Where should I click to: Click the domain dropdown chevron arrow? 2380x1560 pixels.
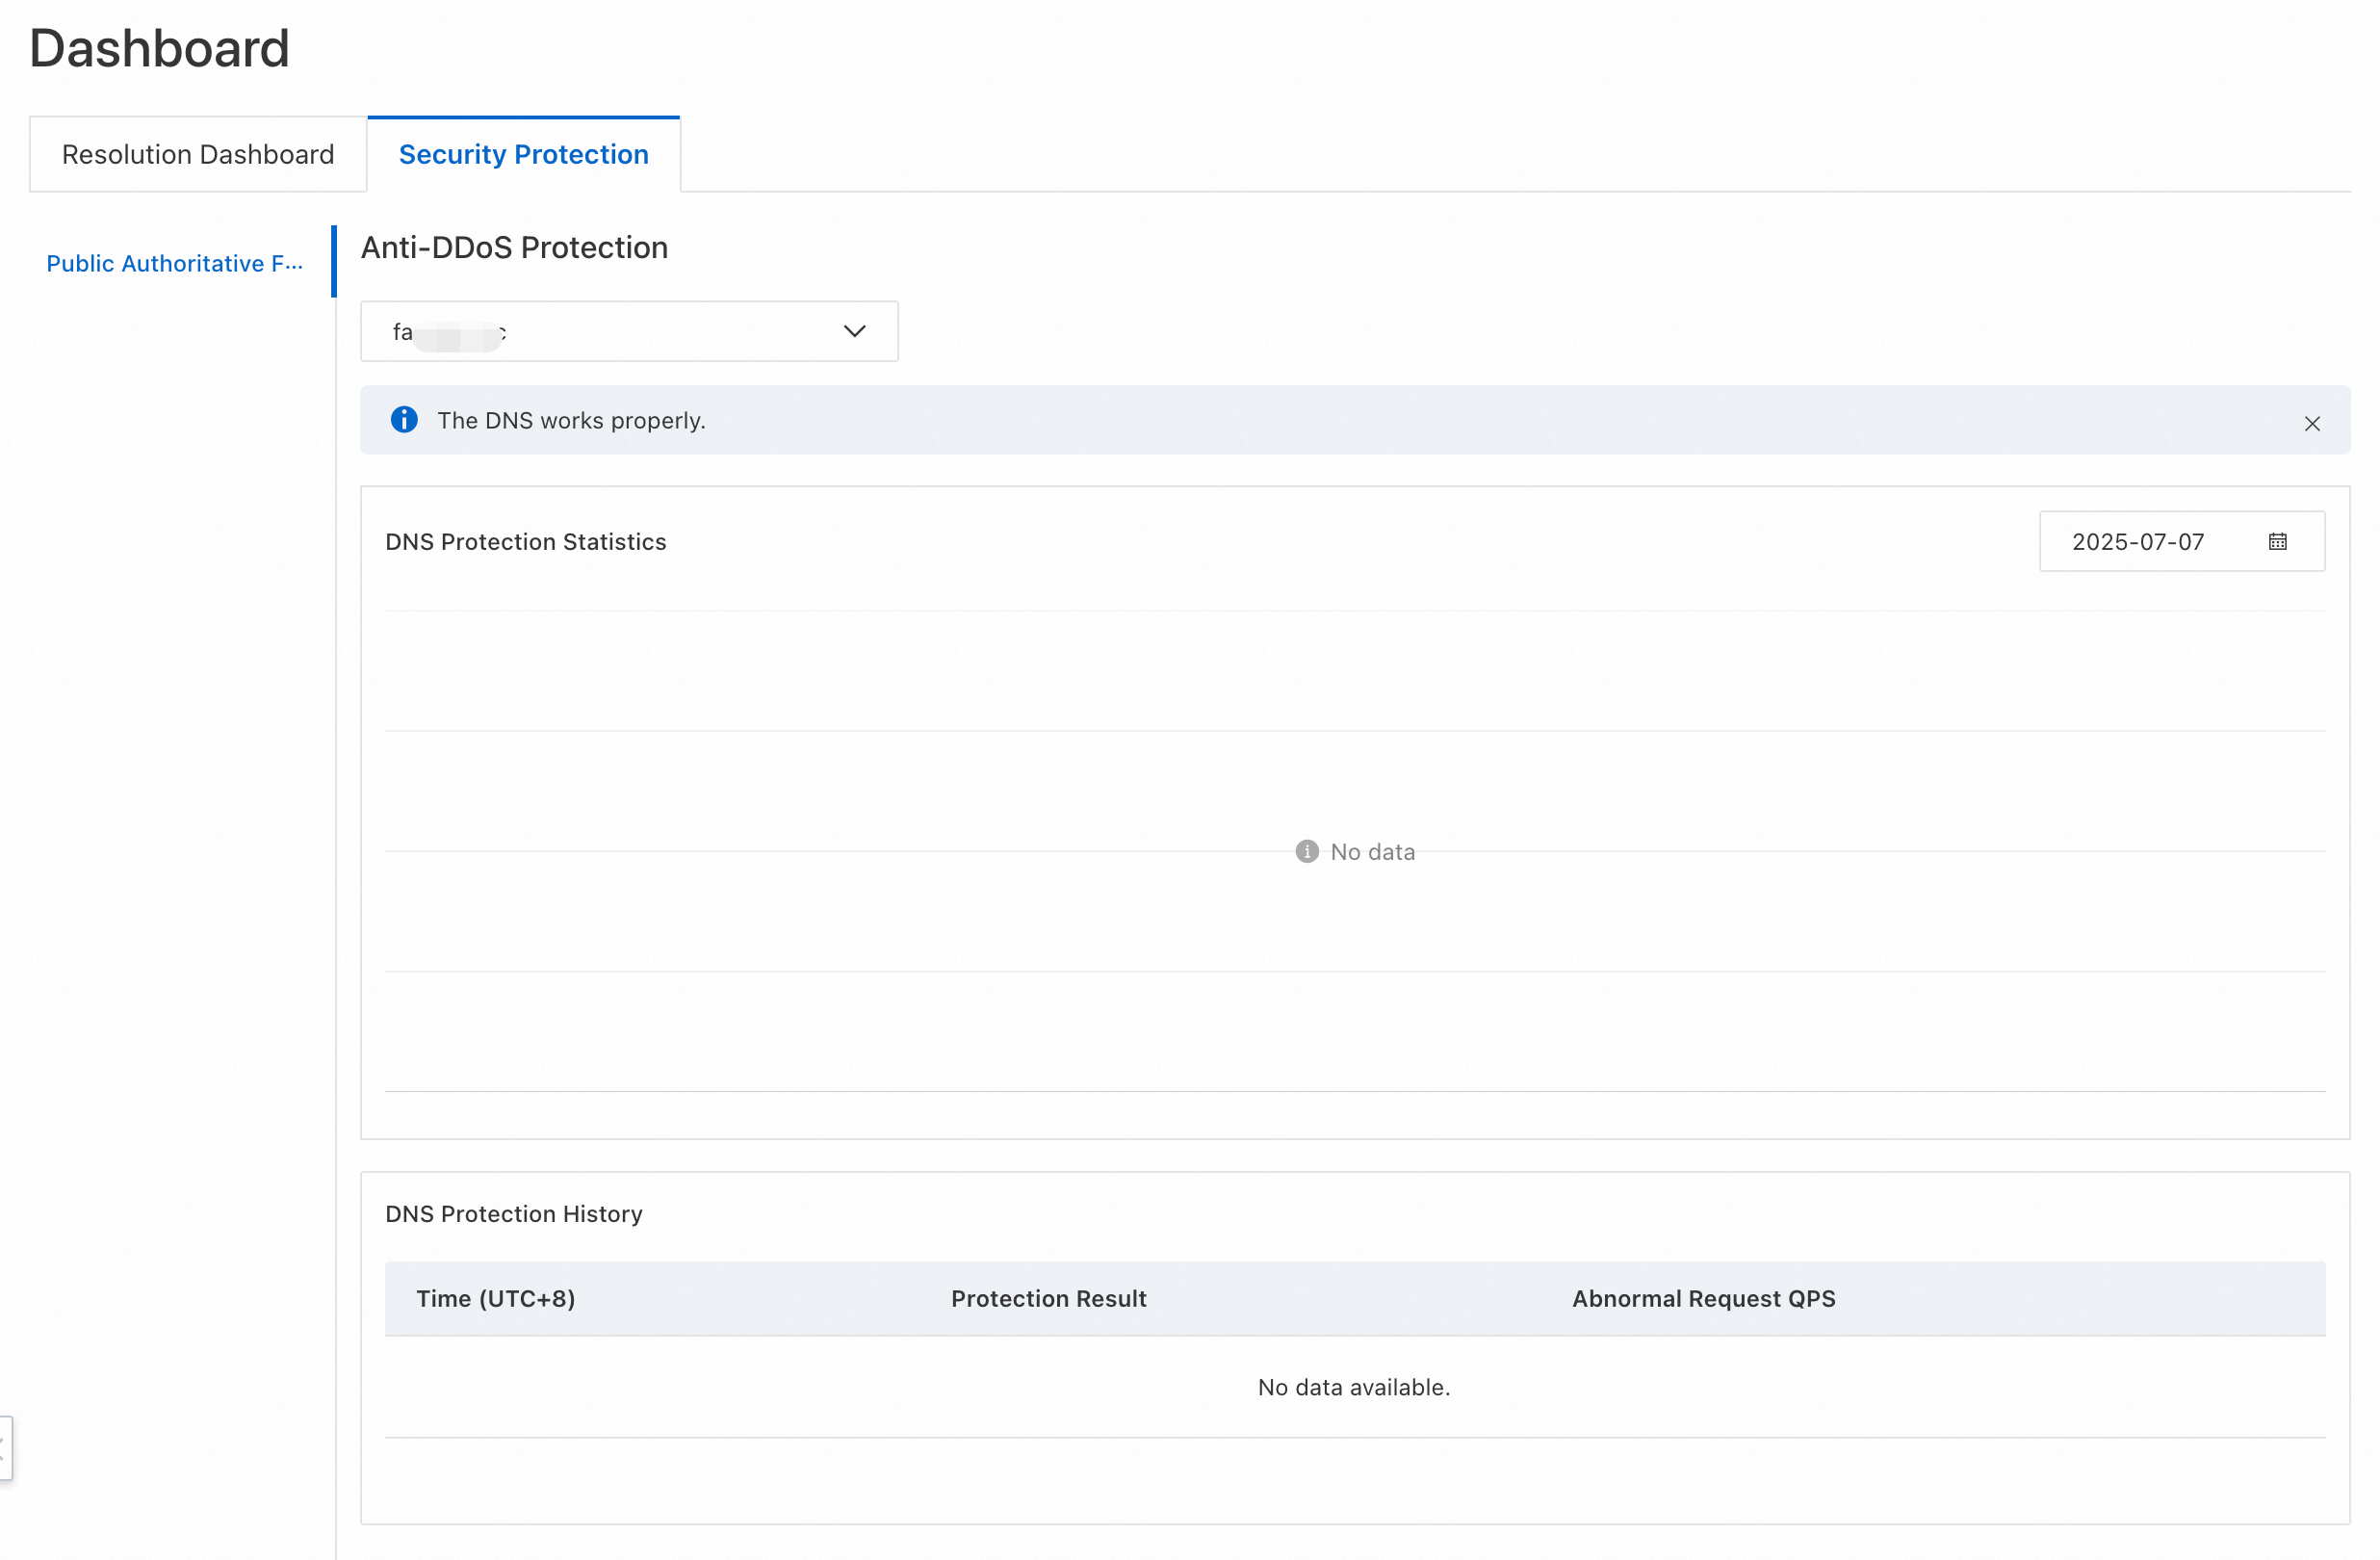[x=854, y=331]
